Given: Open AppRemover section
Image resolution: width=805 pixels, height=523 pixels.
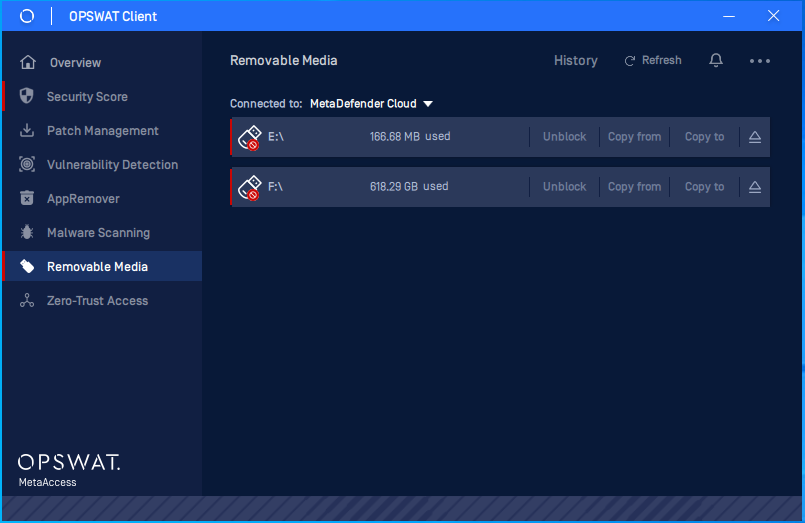Looking at the screenshot, I should (83, 199).
